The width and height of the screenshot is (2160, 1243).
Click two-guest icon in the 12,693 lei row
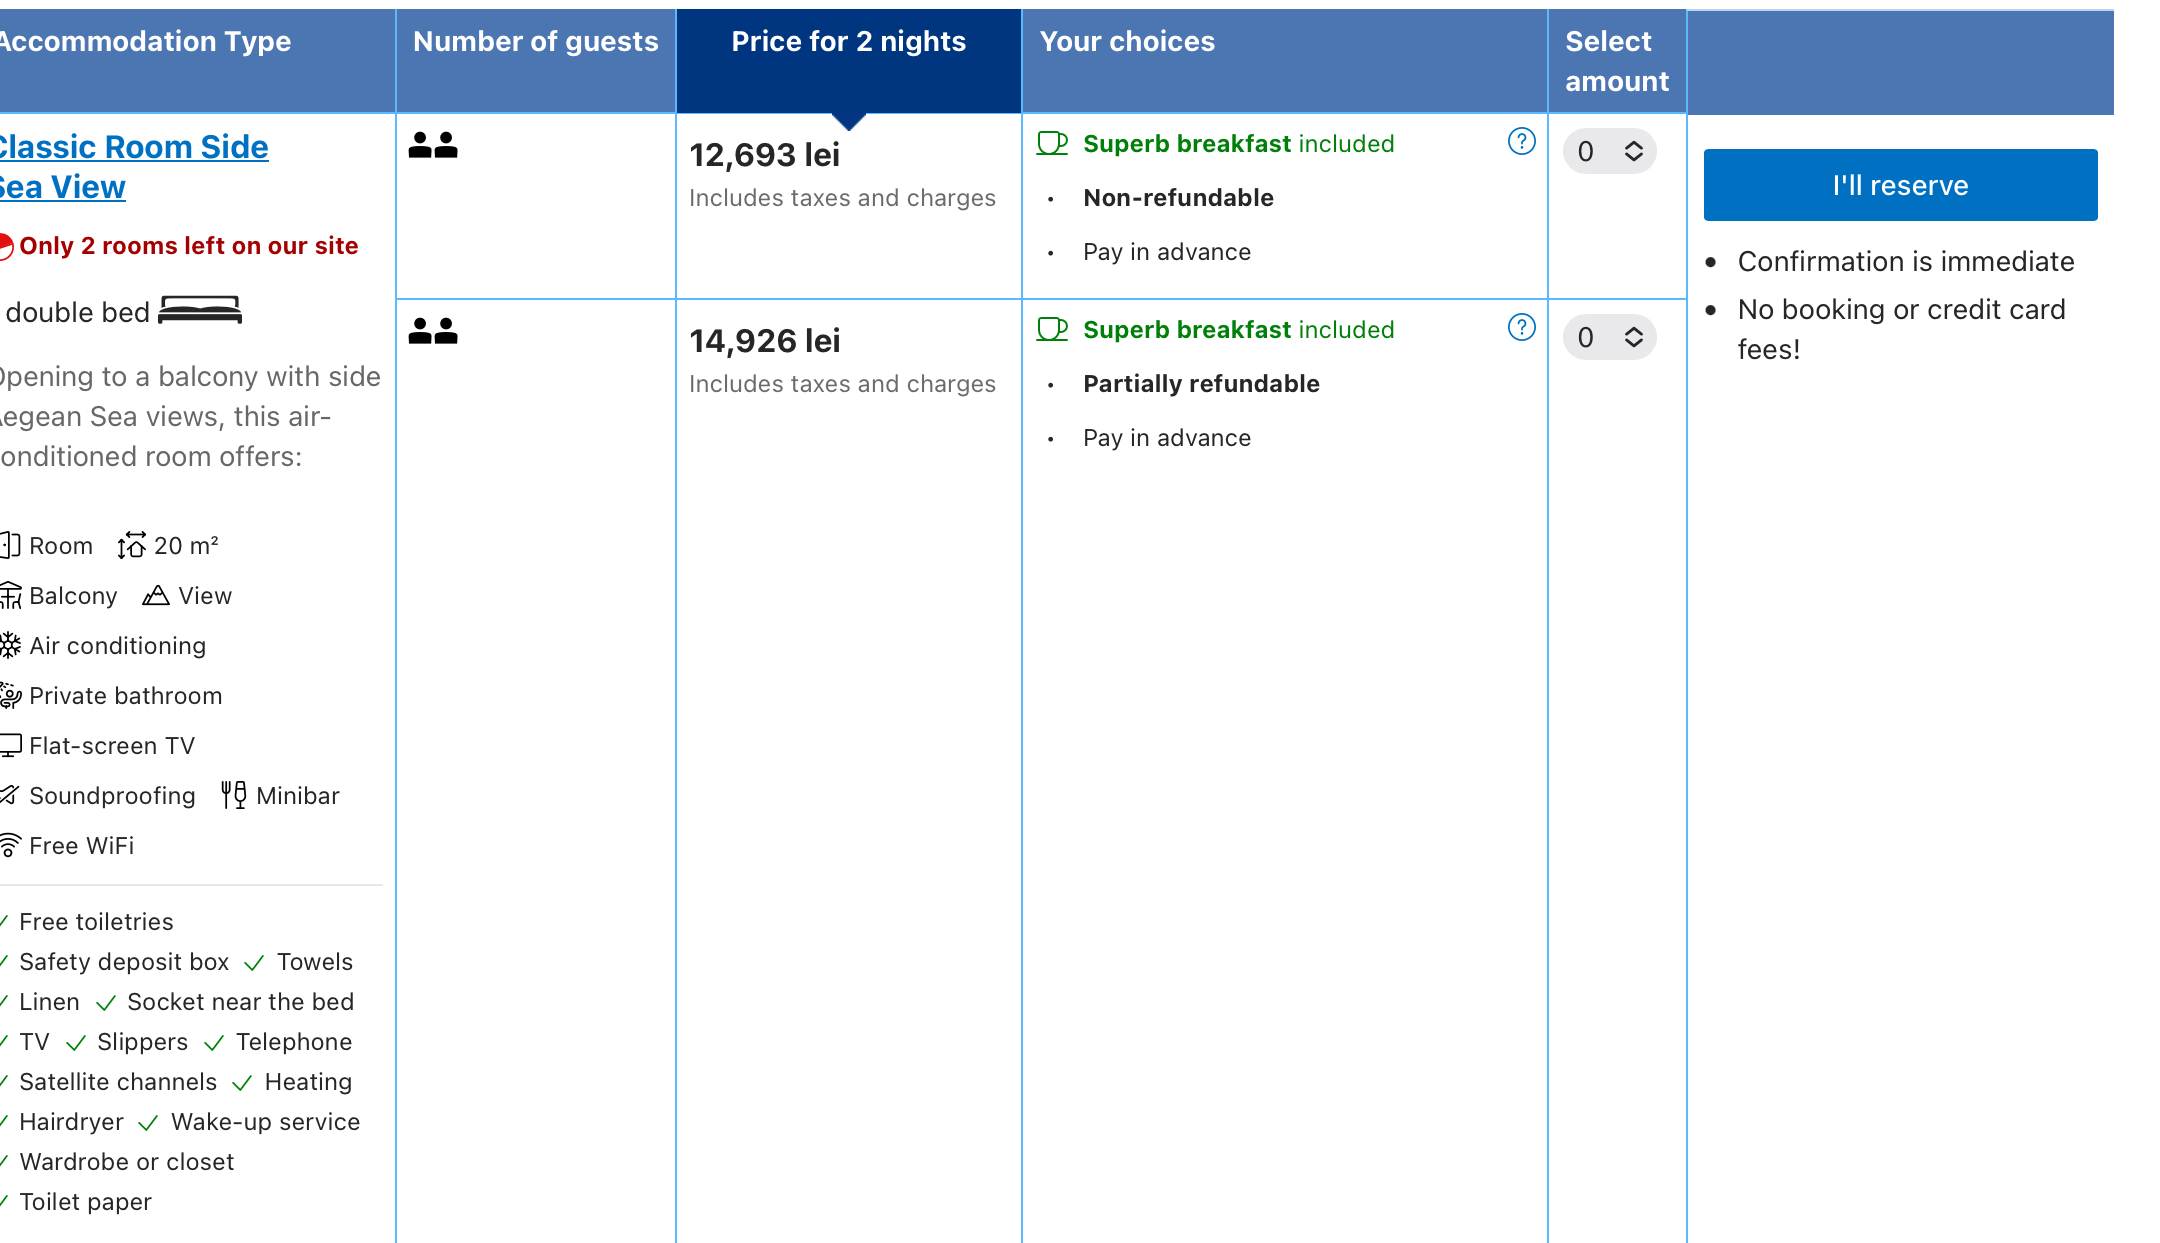(433, 146)
